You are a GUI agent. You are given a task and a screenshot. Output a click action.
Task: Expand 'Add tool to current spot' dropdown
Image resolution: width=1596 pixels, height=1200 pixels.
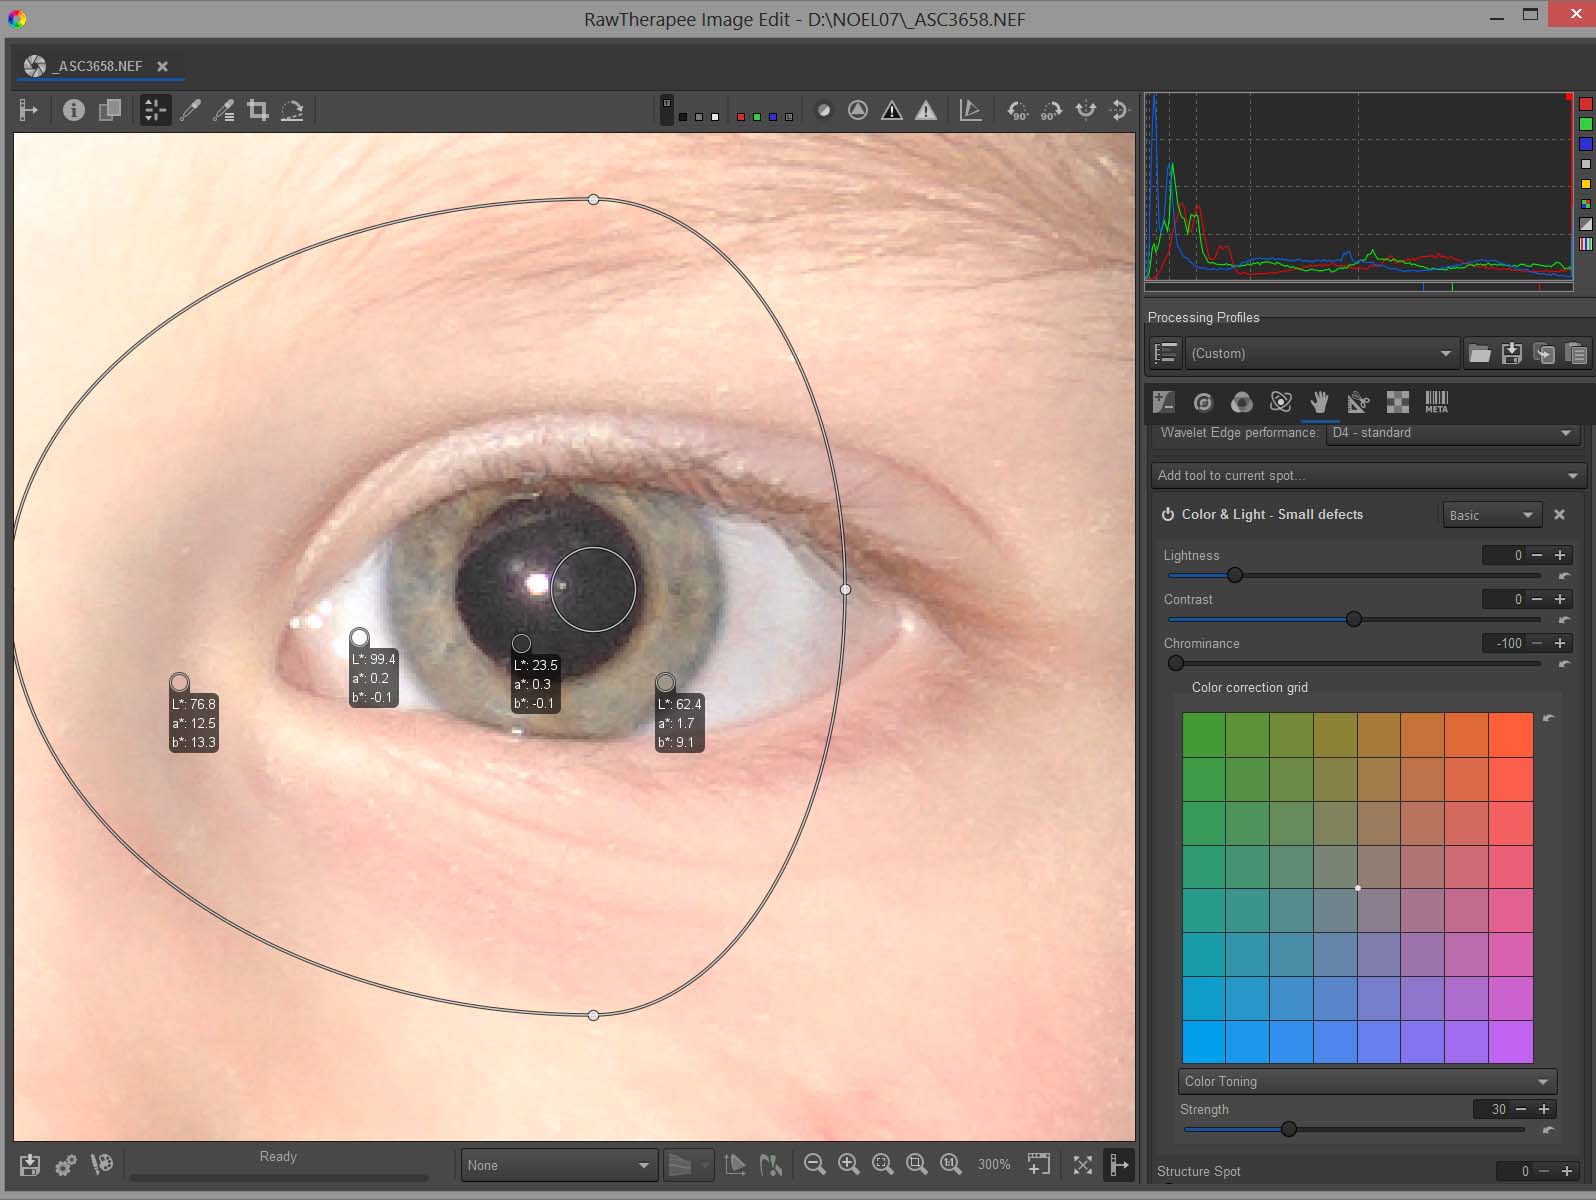(x=1366, y=475)
